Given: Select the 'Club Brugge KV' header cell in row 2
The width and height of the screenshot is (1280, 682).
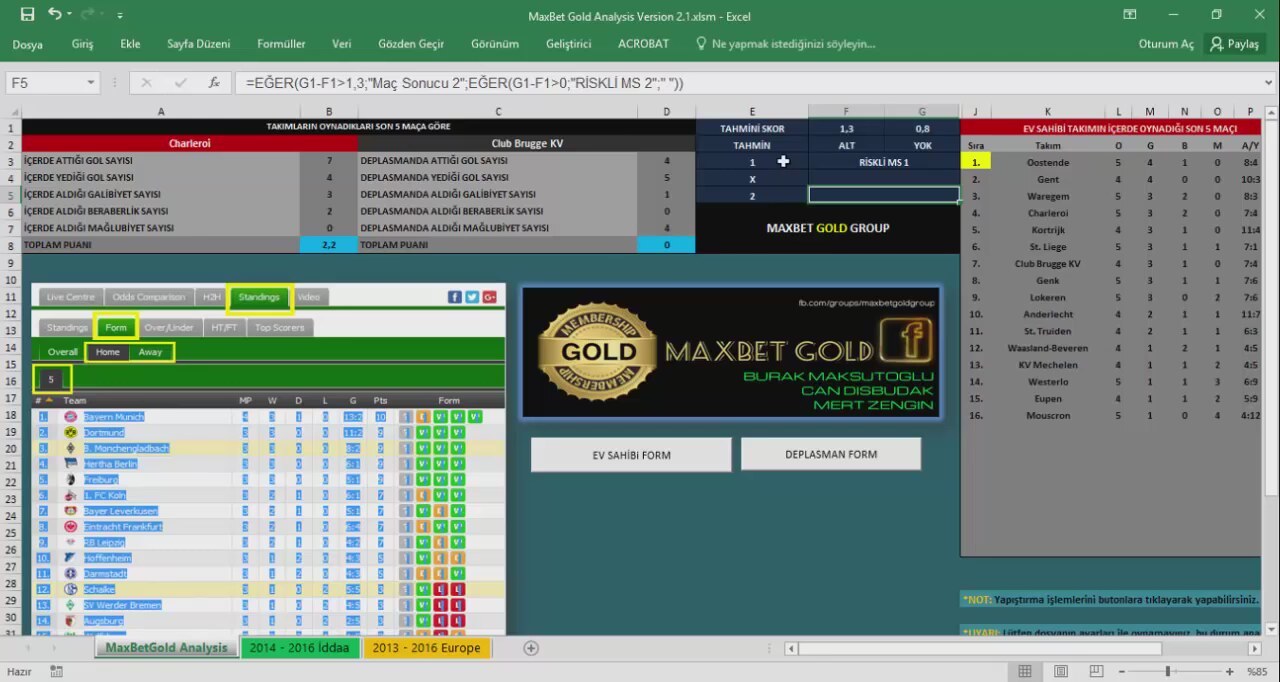Looking at the screenshot, I should click(x=527, y=144).
